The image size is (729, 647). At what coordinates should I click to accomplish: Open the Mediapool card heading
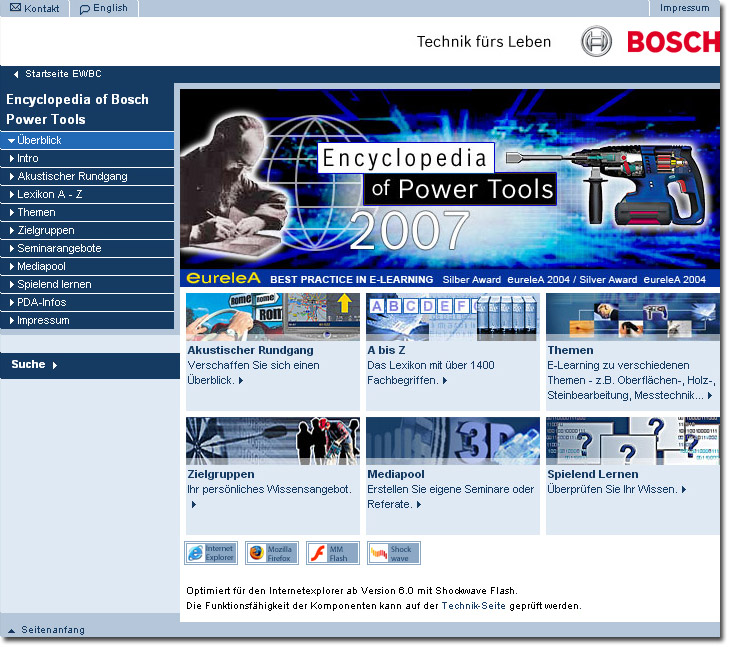[396, 475]
